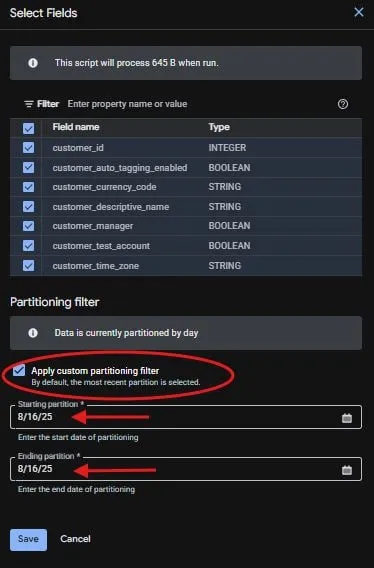Open the filter help question-mark icon
The height and width of the screenshot is (568, 374).
[343, 104]
